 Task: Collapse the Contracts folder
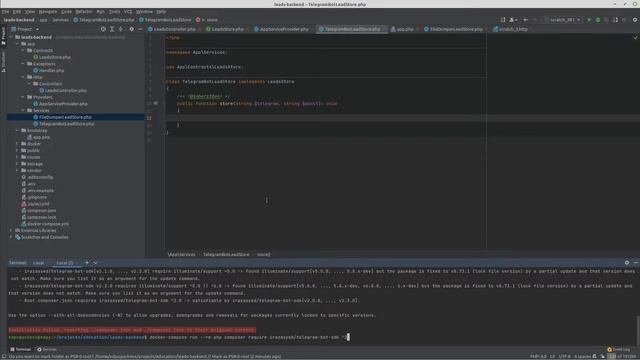23,50
